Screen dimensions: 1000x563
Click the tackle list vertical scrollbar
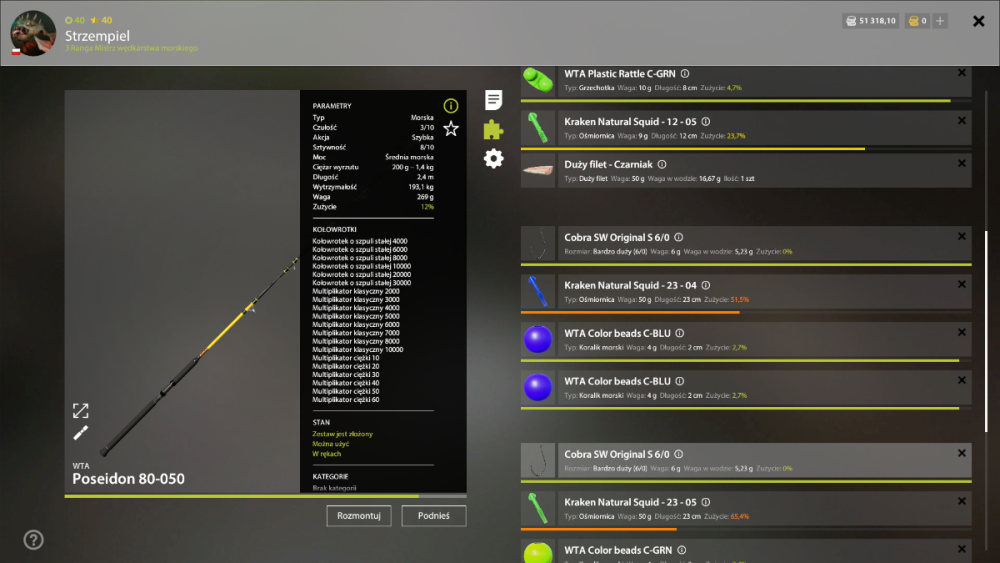click(986, 332)
